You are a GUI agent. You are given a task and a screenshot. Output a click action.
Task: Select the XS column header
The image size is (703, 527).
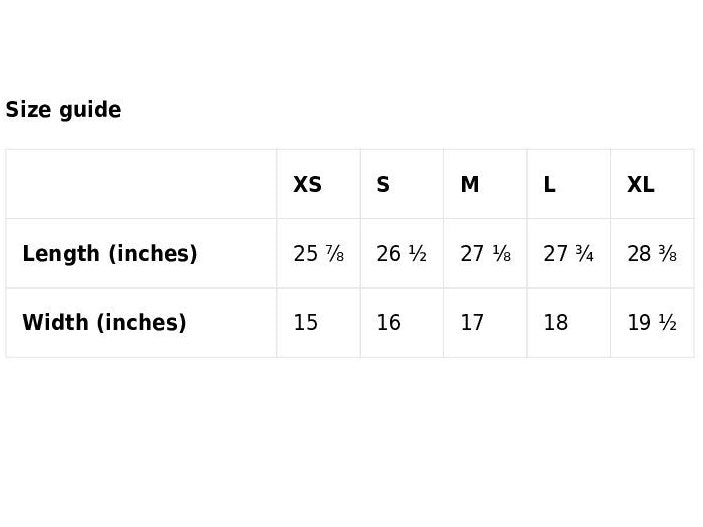(x=308, y=185)
